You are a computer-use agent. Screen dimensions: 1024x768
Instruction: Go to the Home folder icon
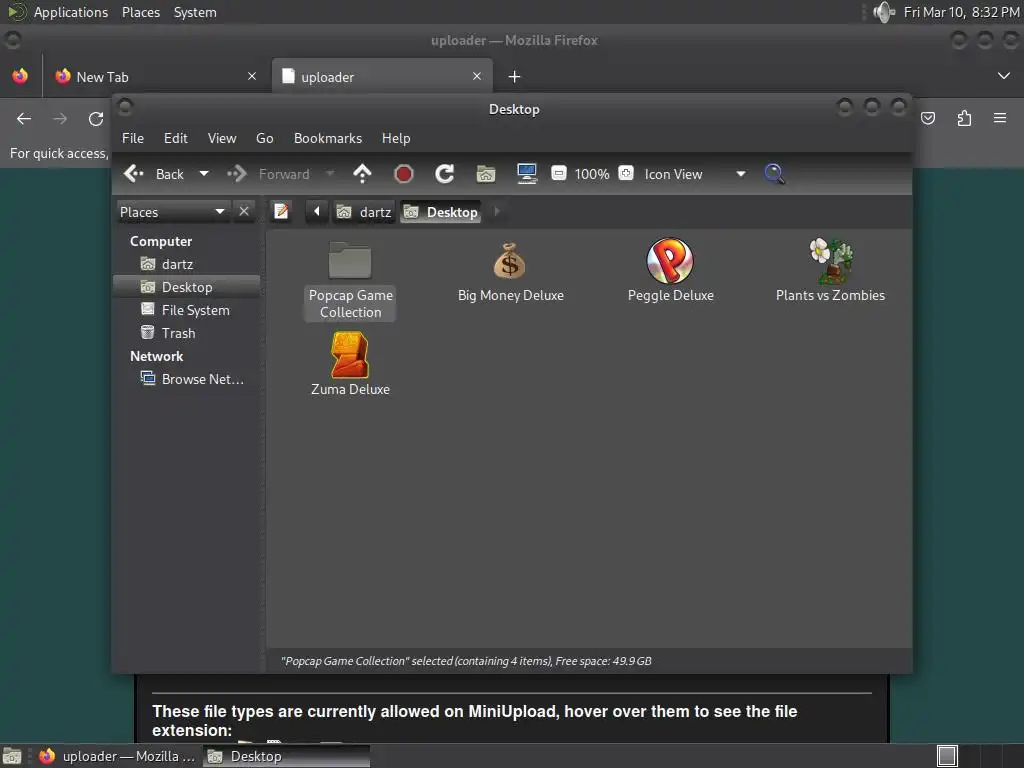486,174
